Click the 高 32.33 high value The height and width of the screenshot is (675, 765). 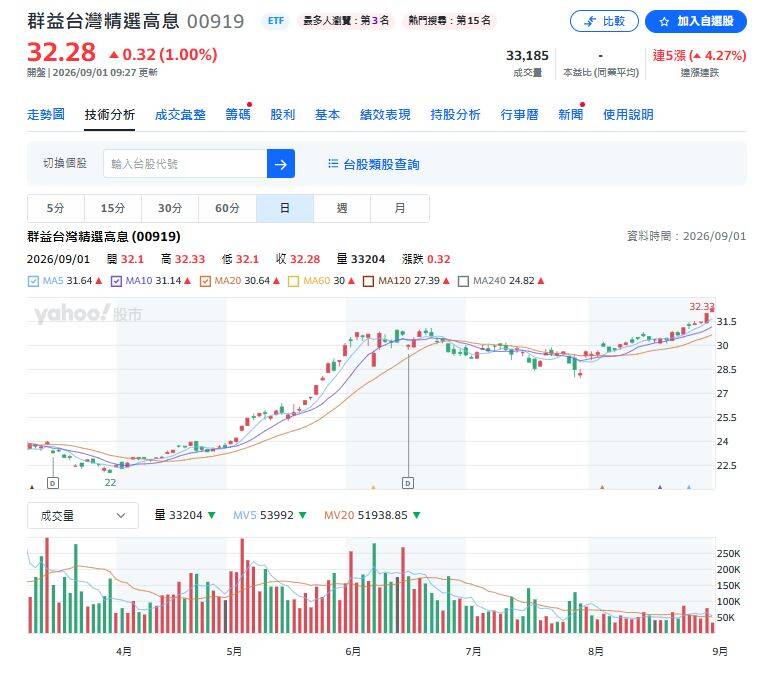183,259
